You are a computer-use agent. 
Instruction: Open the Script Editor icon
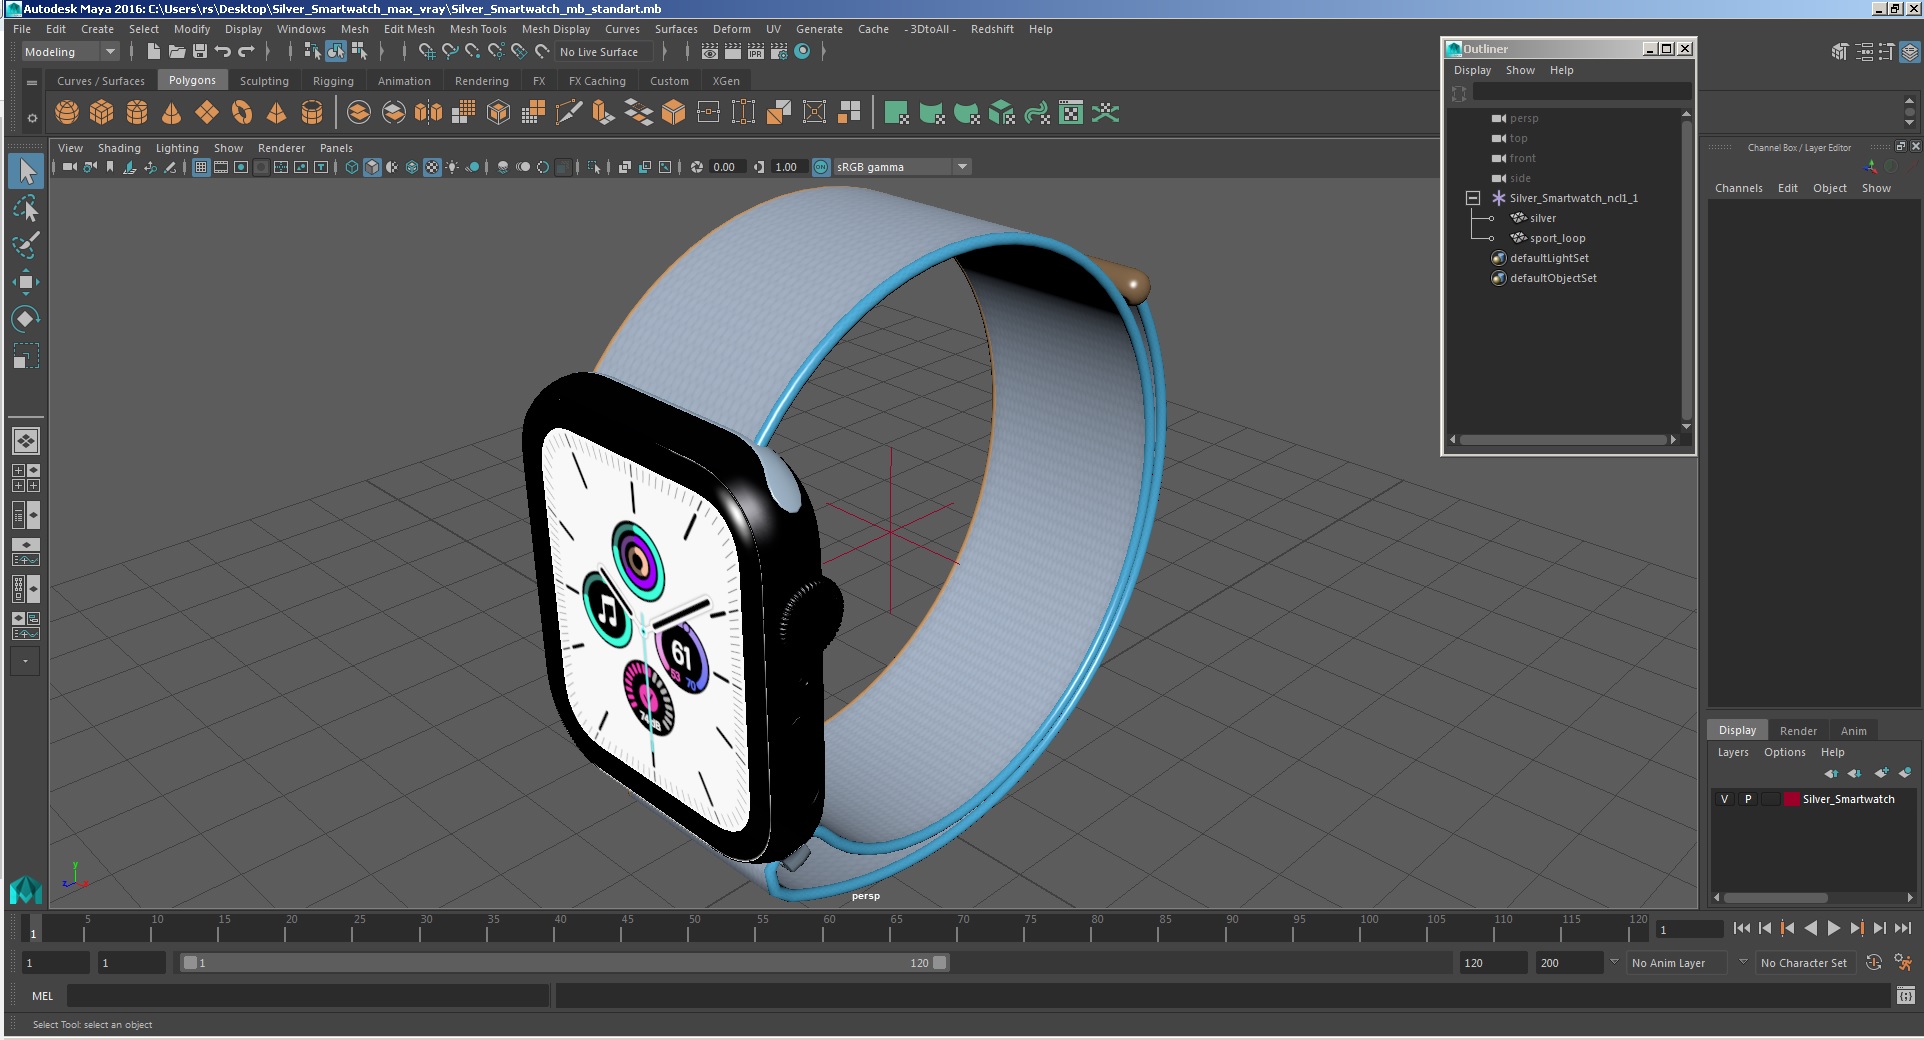point(1905,996)
